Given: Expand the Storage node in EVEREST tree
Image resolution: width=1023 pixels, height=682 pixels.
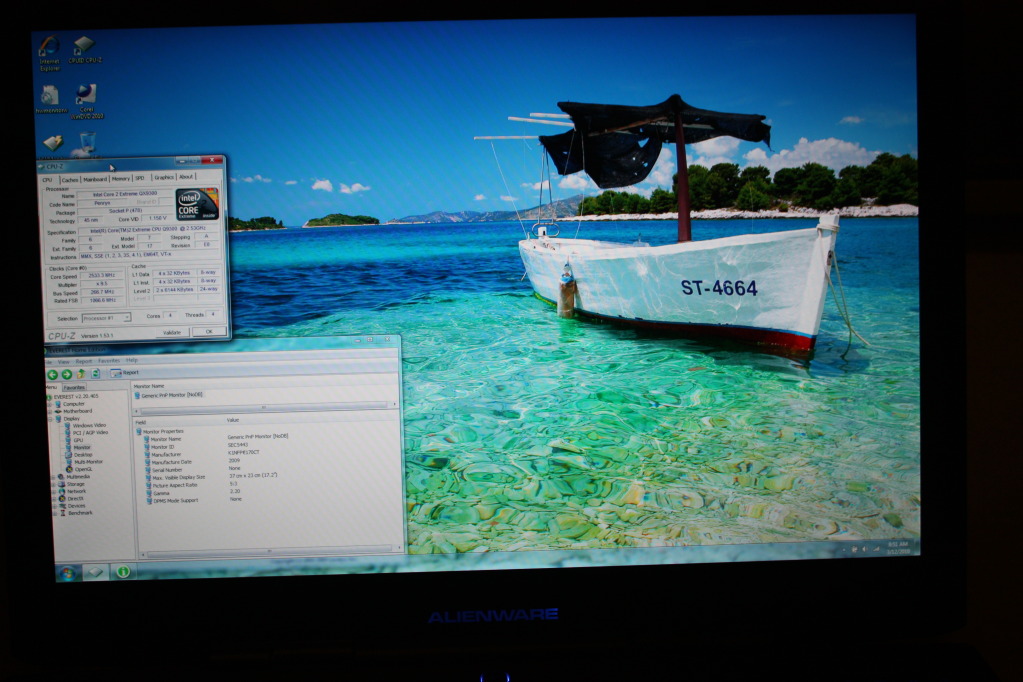Looking at the screenshot, I should point(53,484).
